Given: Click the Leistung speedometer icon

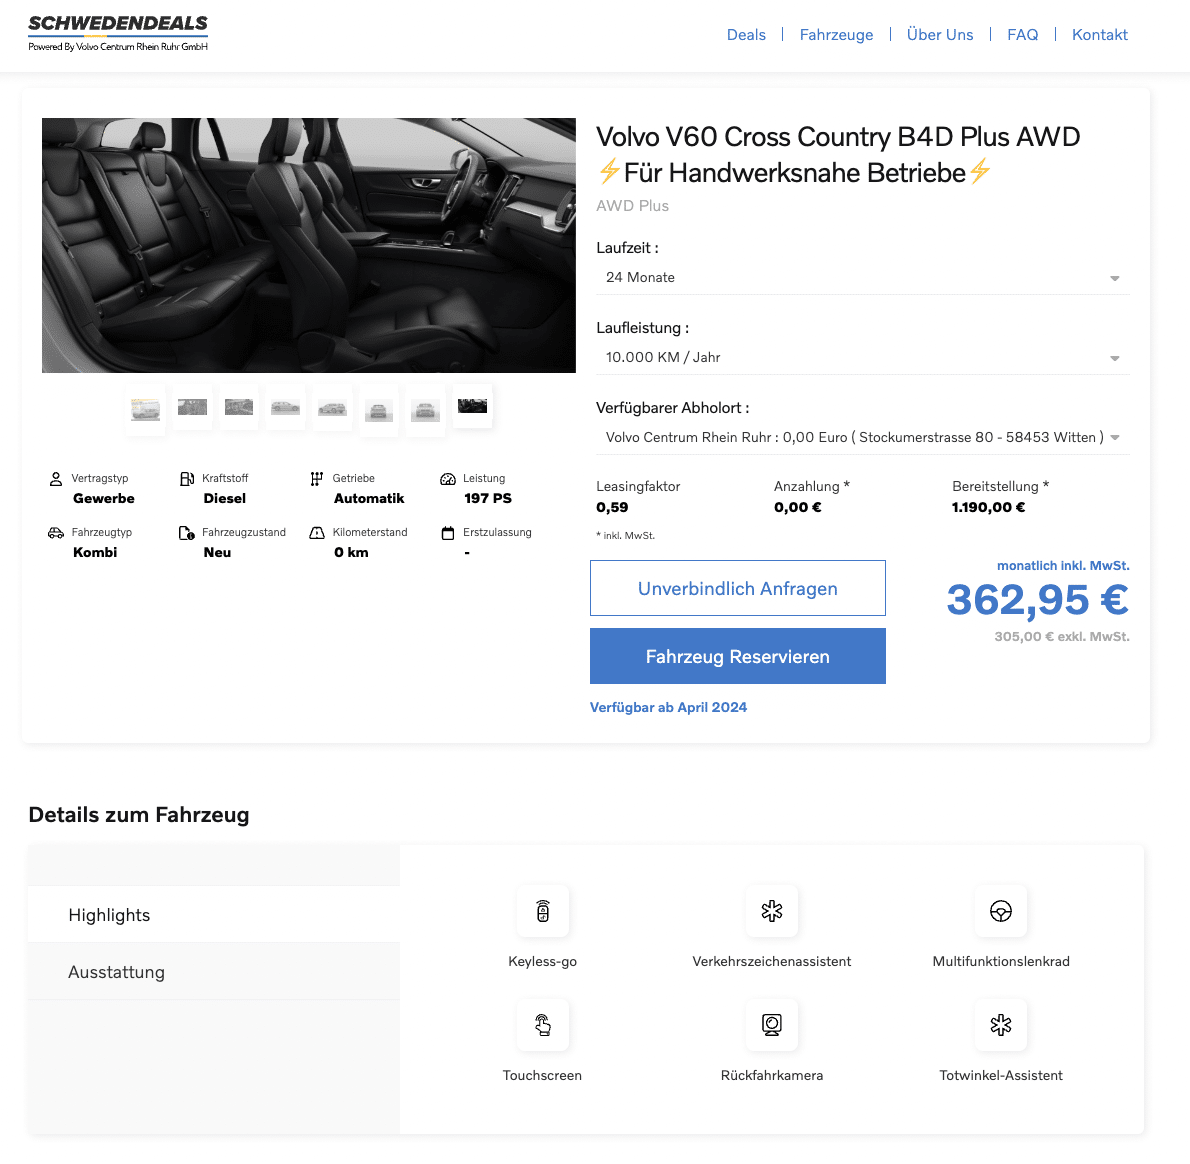Looking at the screenshot, I should tap(448, 479).
